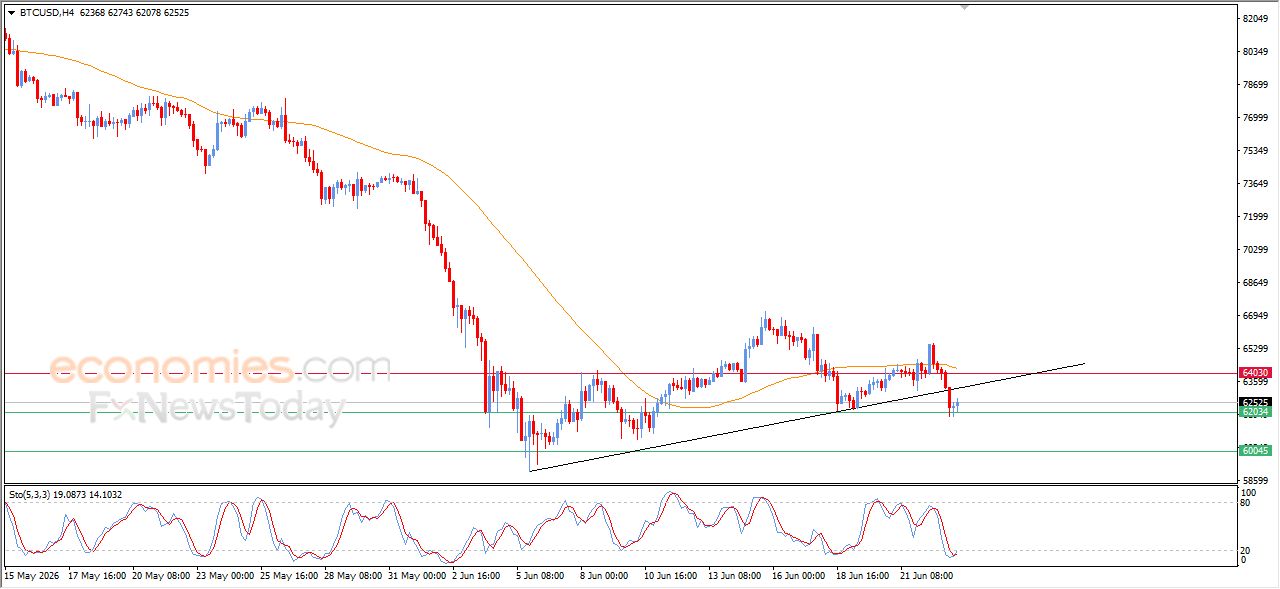1280x589 pixels.
Task: Open the chart menu triangle beside BTCUSD,H4
Action: 11,13
